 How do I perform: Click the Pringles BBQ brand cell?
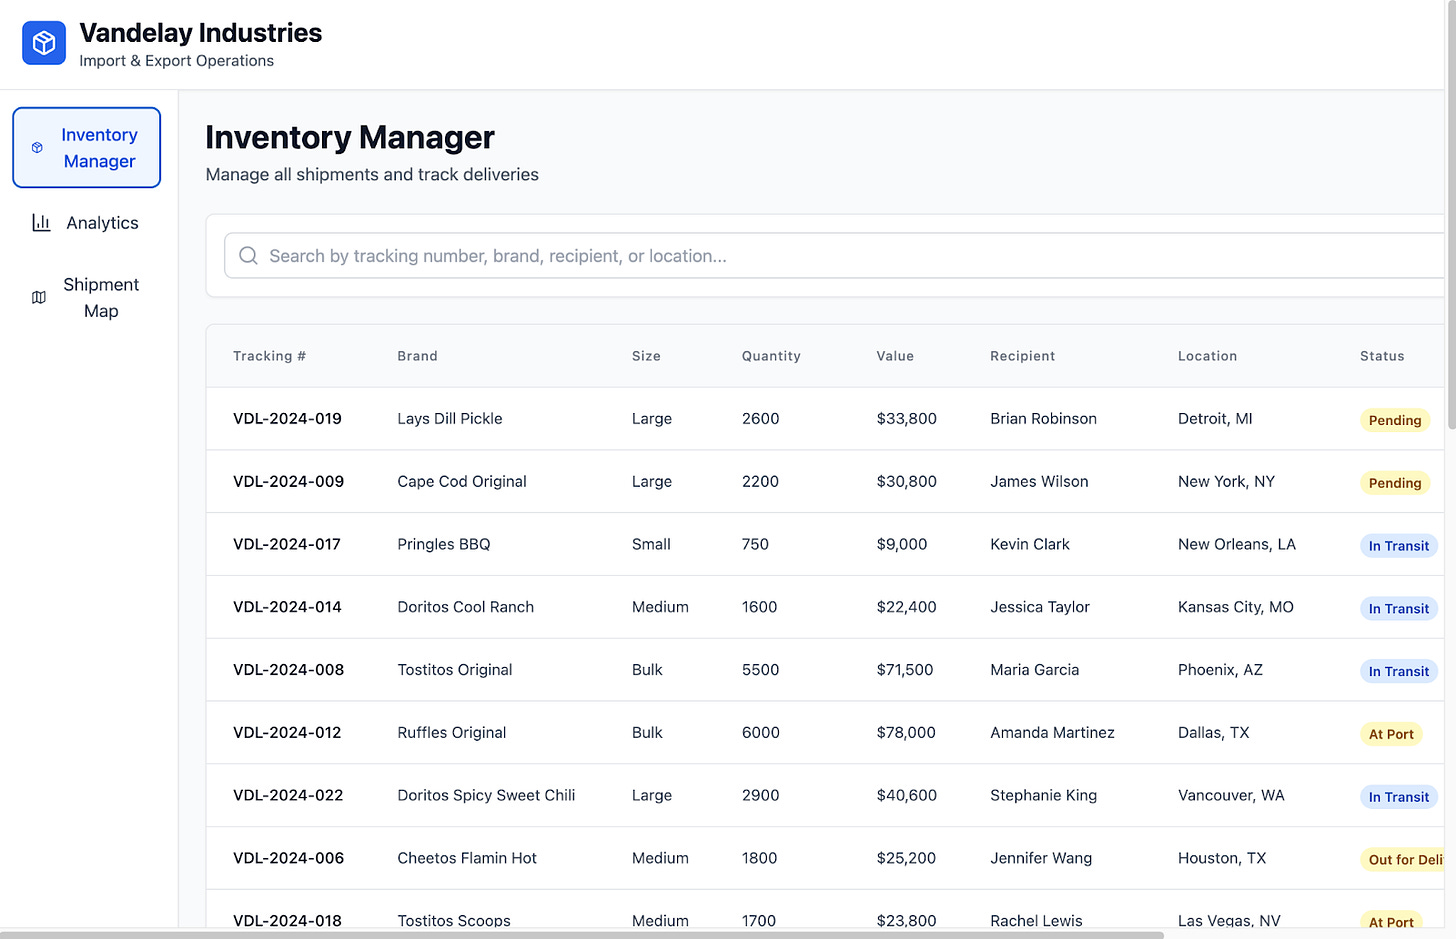click(x=444, y=545)
